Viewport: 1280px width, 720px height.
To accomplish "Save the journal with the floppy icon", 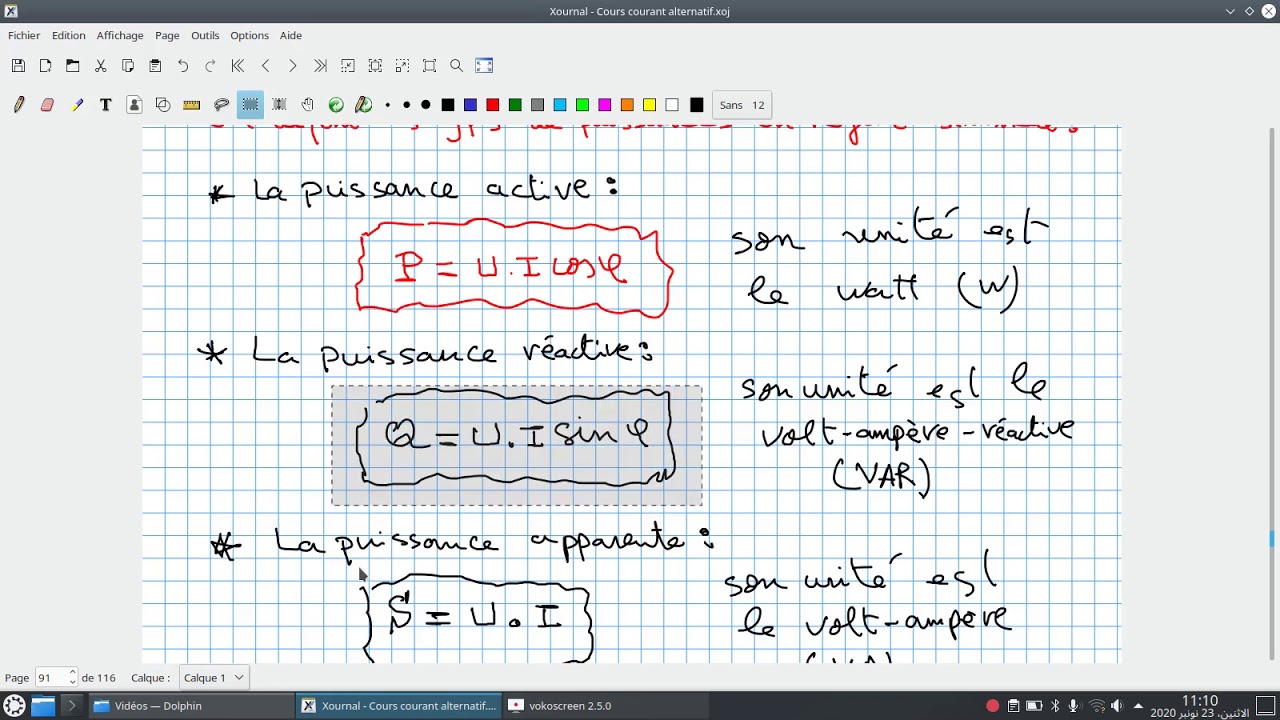I will click(x=18, y=66).
